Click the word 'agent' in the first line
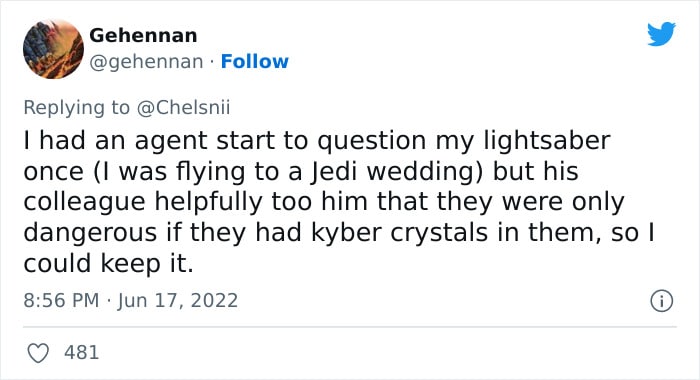The height and width of the screenshot is (380, 700). point(171,142)
